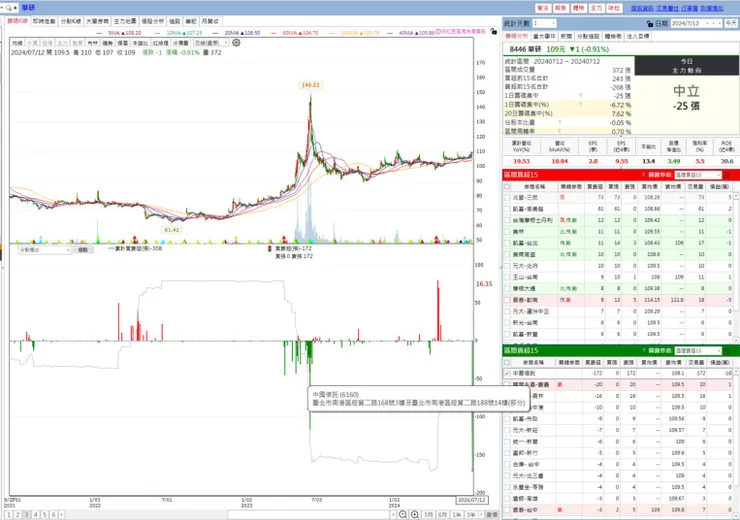Click the chart settings gear icon
Screen dimensions: 740x520
click(x=236, y=42)
